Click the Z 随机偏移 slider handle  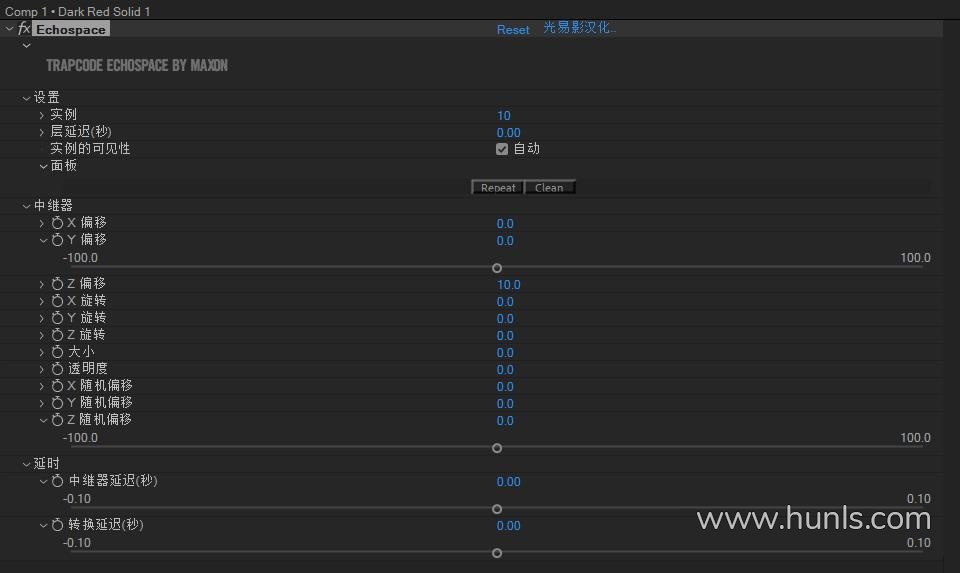497,448
